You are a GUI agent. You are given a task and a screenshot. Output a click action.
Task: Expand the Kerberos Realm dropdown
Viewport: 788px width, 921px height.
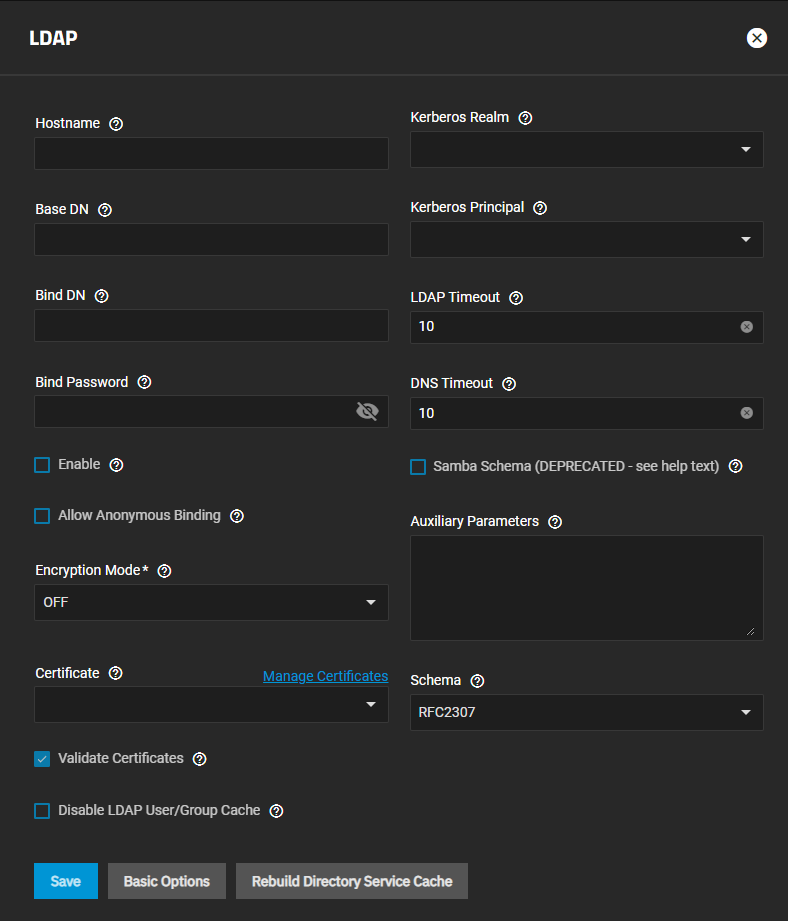[587, 149]
